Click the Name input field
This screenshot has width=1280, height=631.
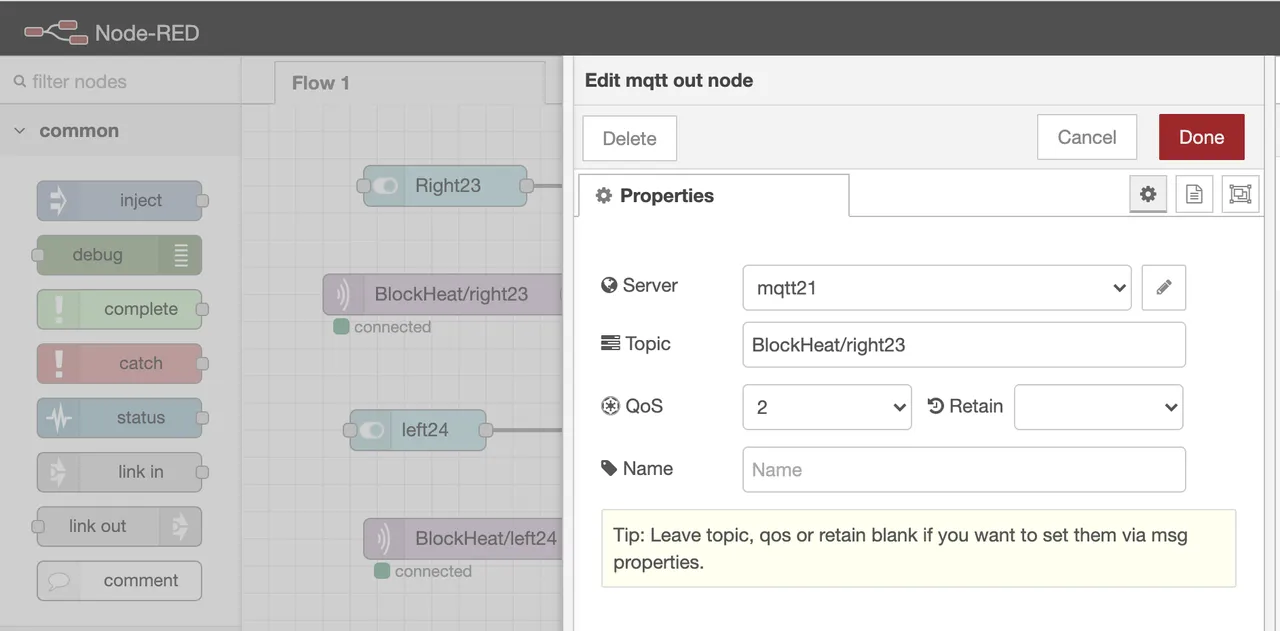click(964, 470)
